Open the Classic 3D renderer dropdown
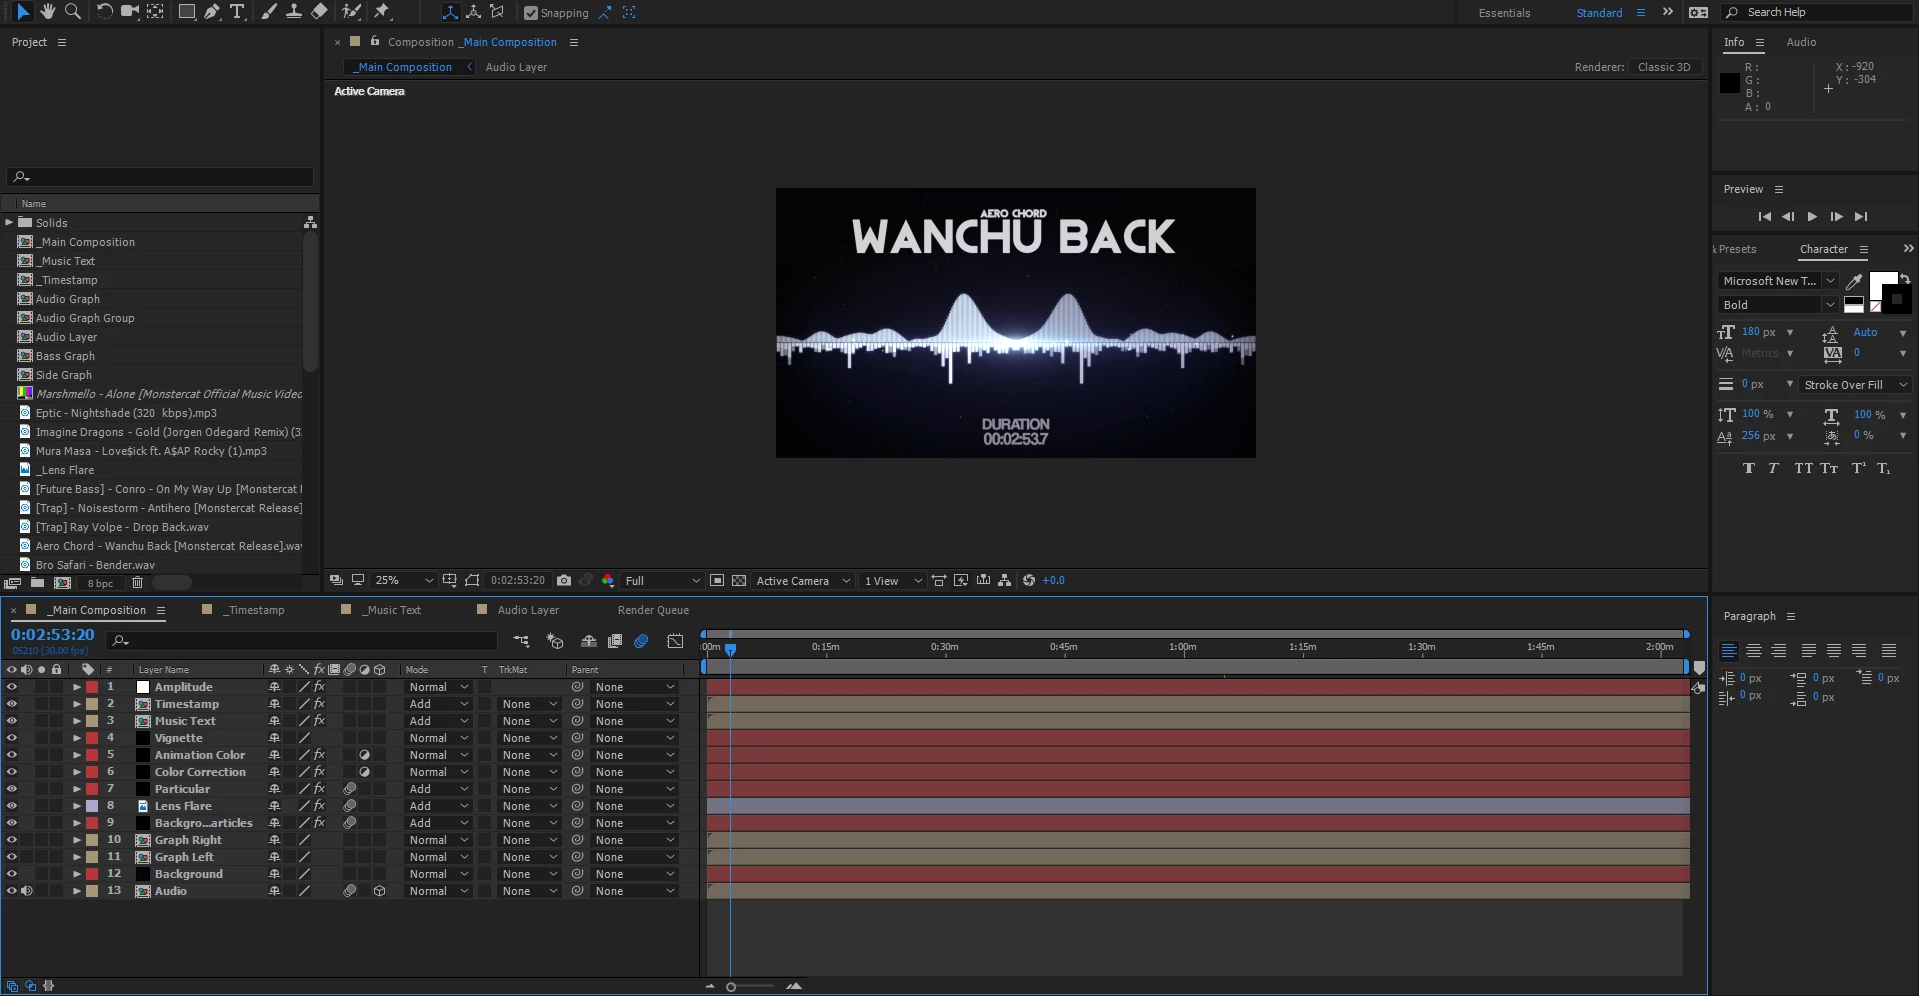Viewport: 1919px width, 996px height. pos(1665,67)
